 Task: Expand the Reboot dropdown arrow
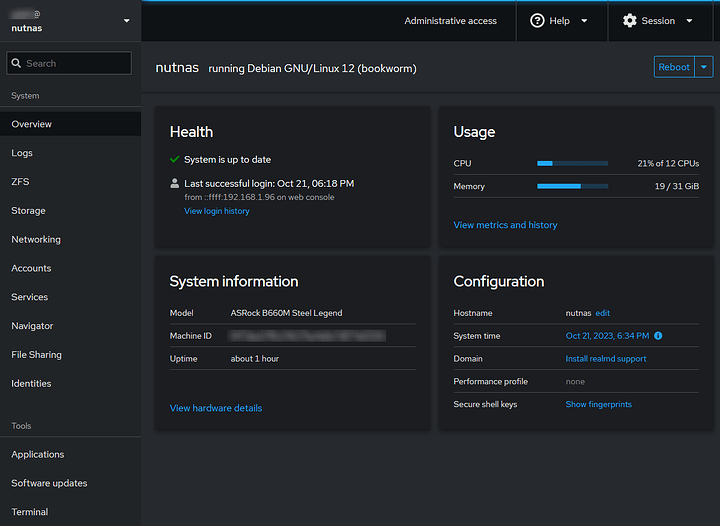(x=704, y=67)
